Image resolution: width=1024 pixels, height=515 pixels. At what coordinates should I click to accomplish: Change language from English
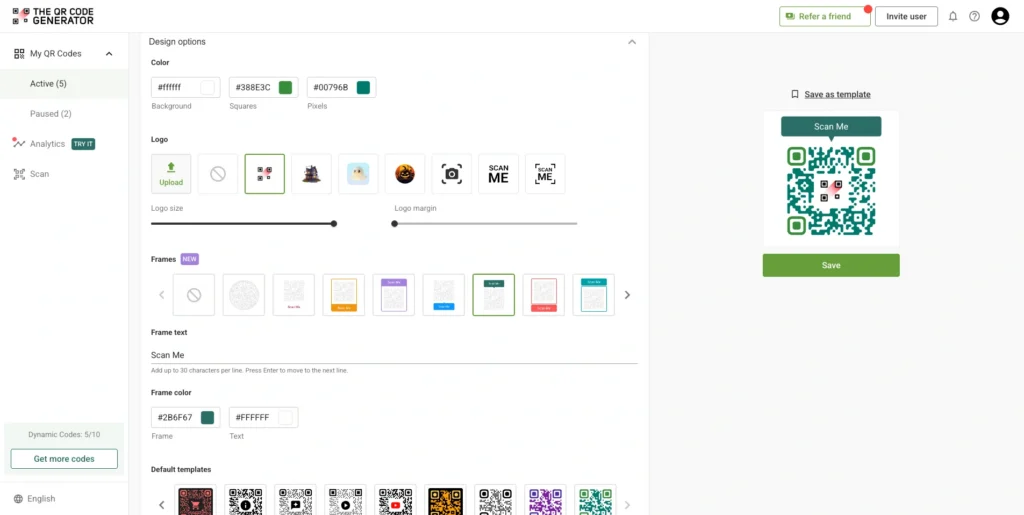point(35,499)
